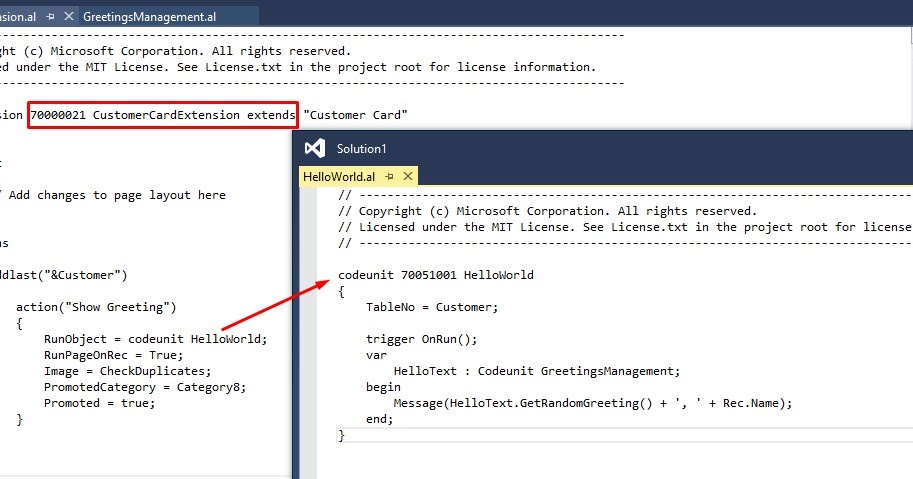913x479 pixels.
Task: Click the Microsoft Corporation copyright line in back editor
Action: click(175, 51)
